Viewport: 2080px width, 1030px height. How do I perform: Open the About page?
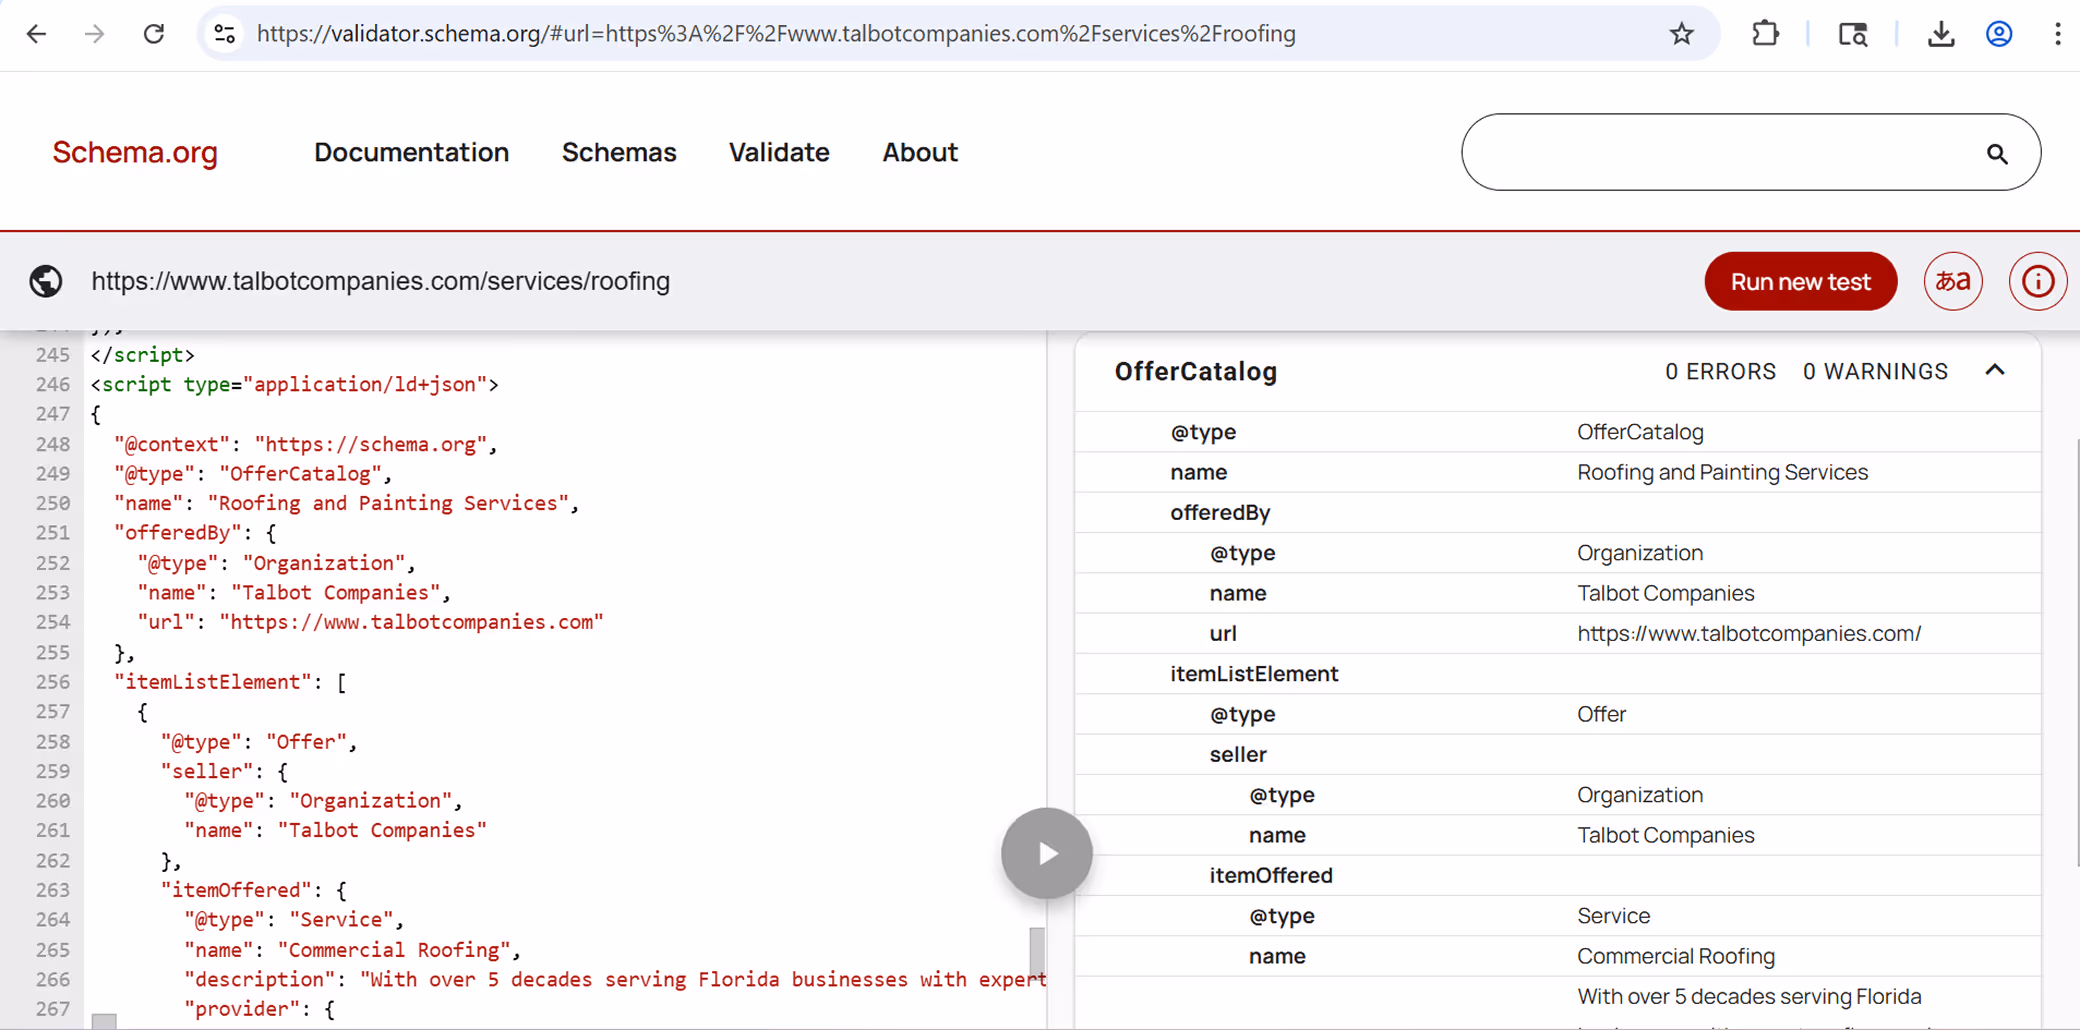click(920, 152)
